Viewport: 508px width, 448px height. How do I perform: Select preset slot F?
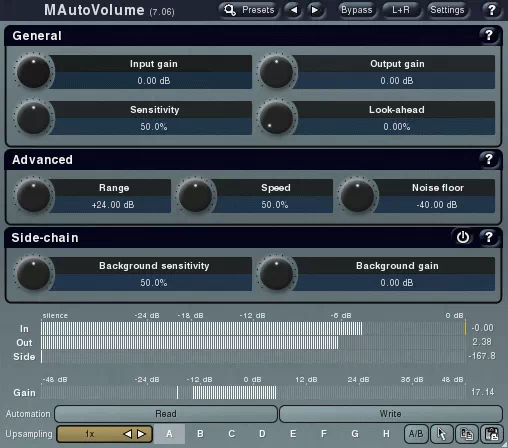[x=324, y=434]
